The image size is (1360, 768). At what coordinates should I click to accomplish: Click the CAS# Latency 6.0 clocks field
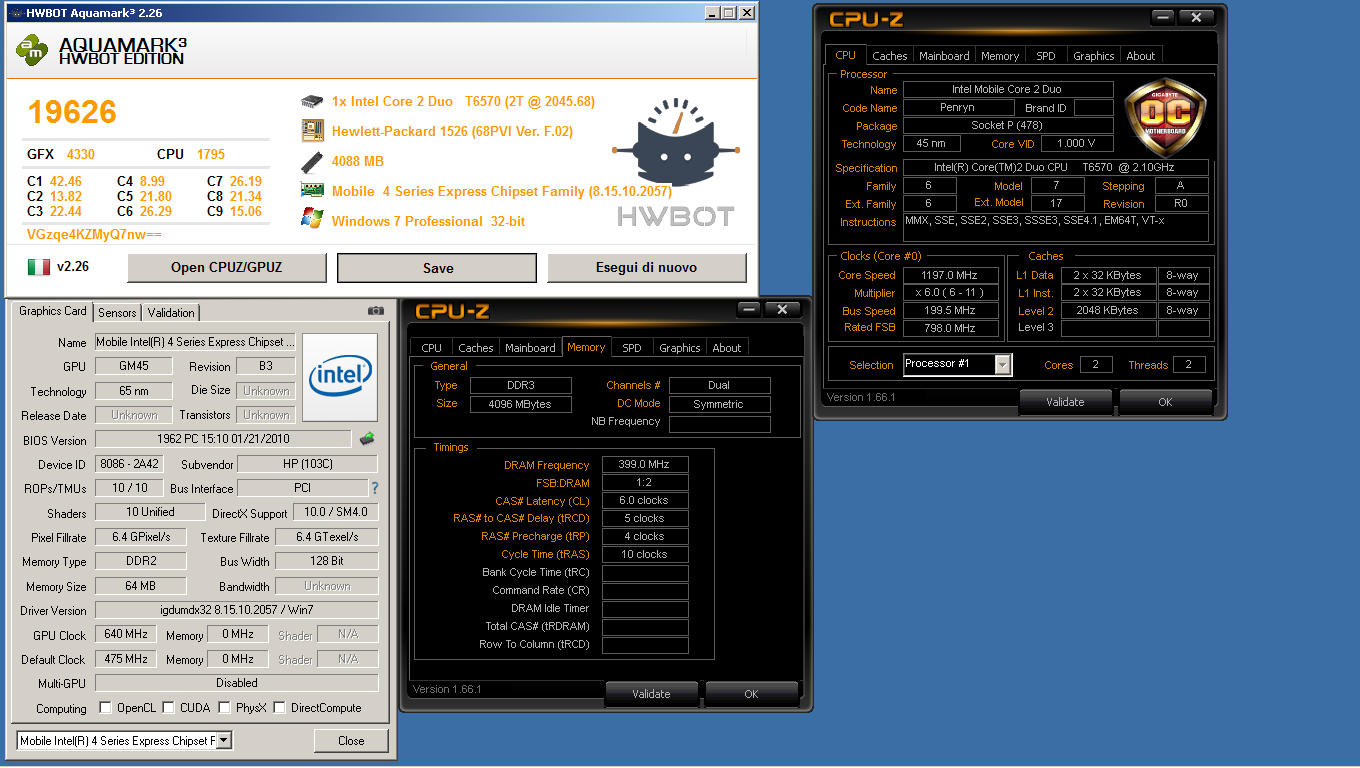tap(645, 501)
